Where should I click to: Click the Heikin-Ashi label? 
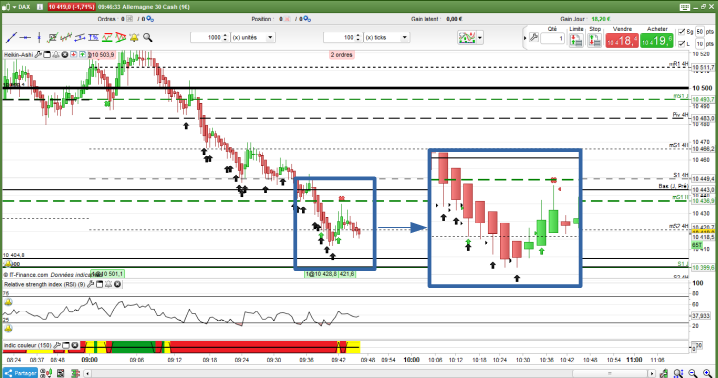(x=18, y=55)
